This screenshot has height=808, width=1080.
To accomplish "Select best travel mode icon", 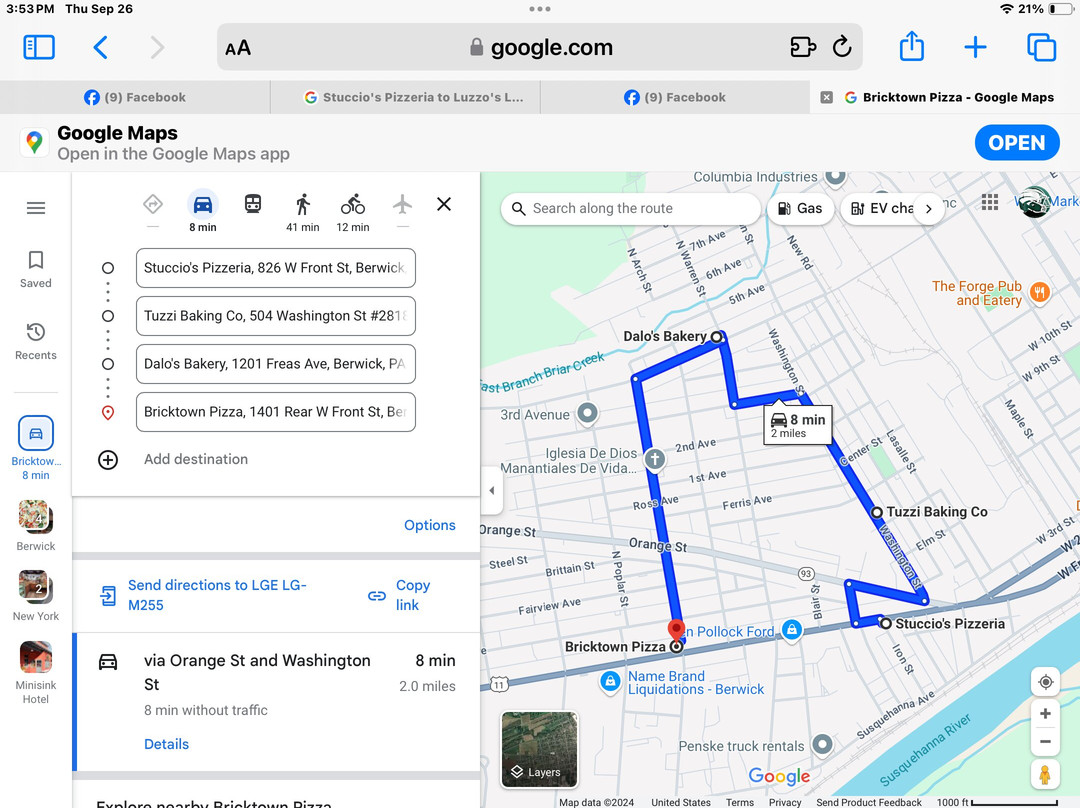I will [x=153, y=205].
